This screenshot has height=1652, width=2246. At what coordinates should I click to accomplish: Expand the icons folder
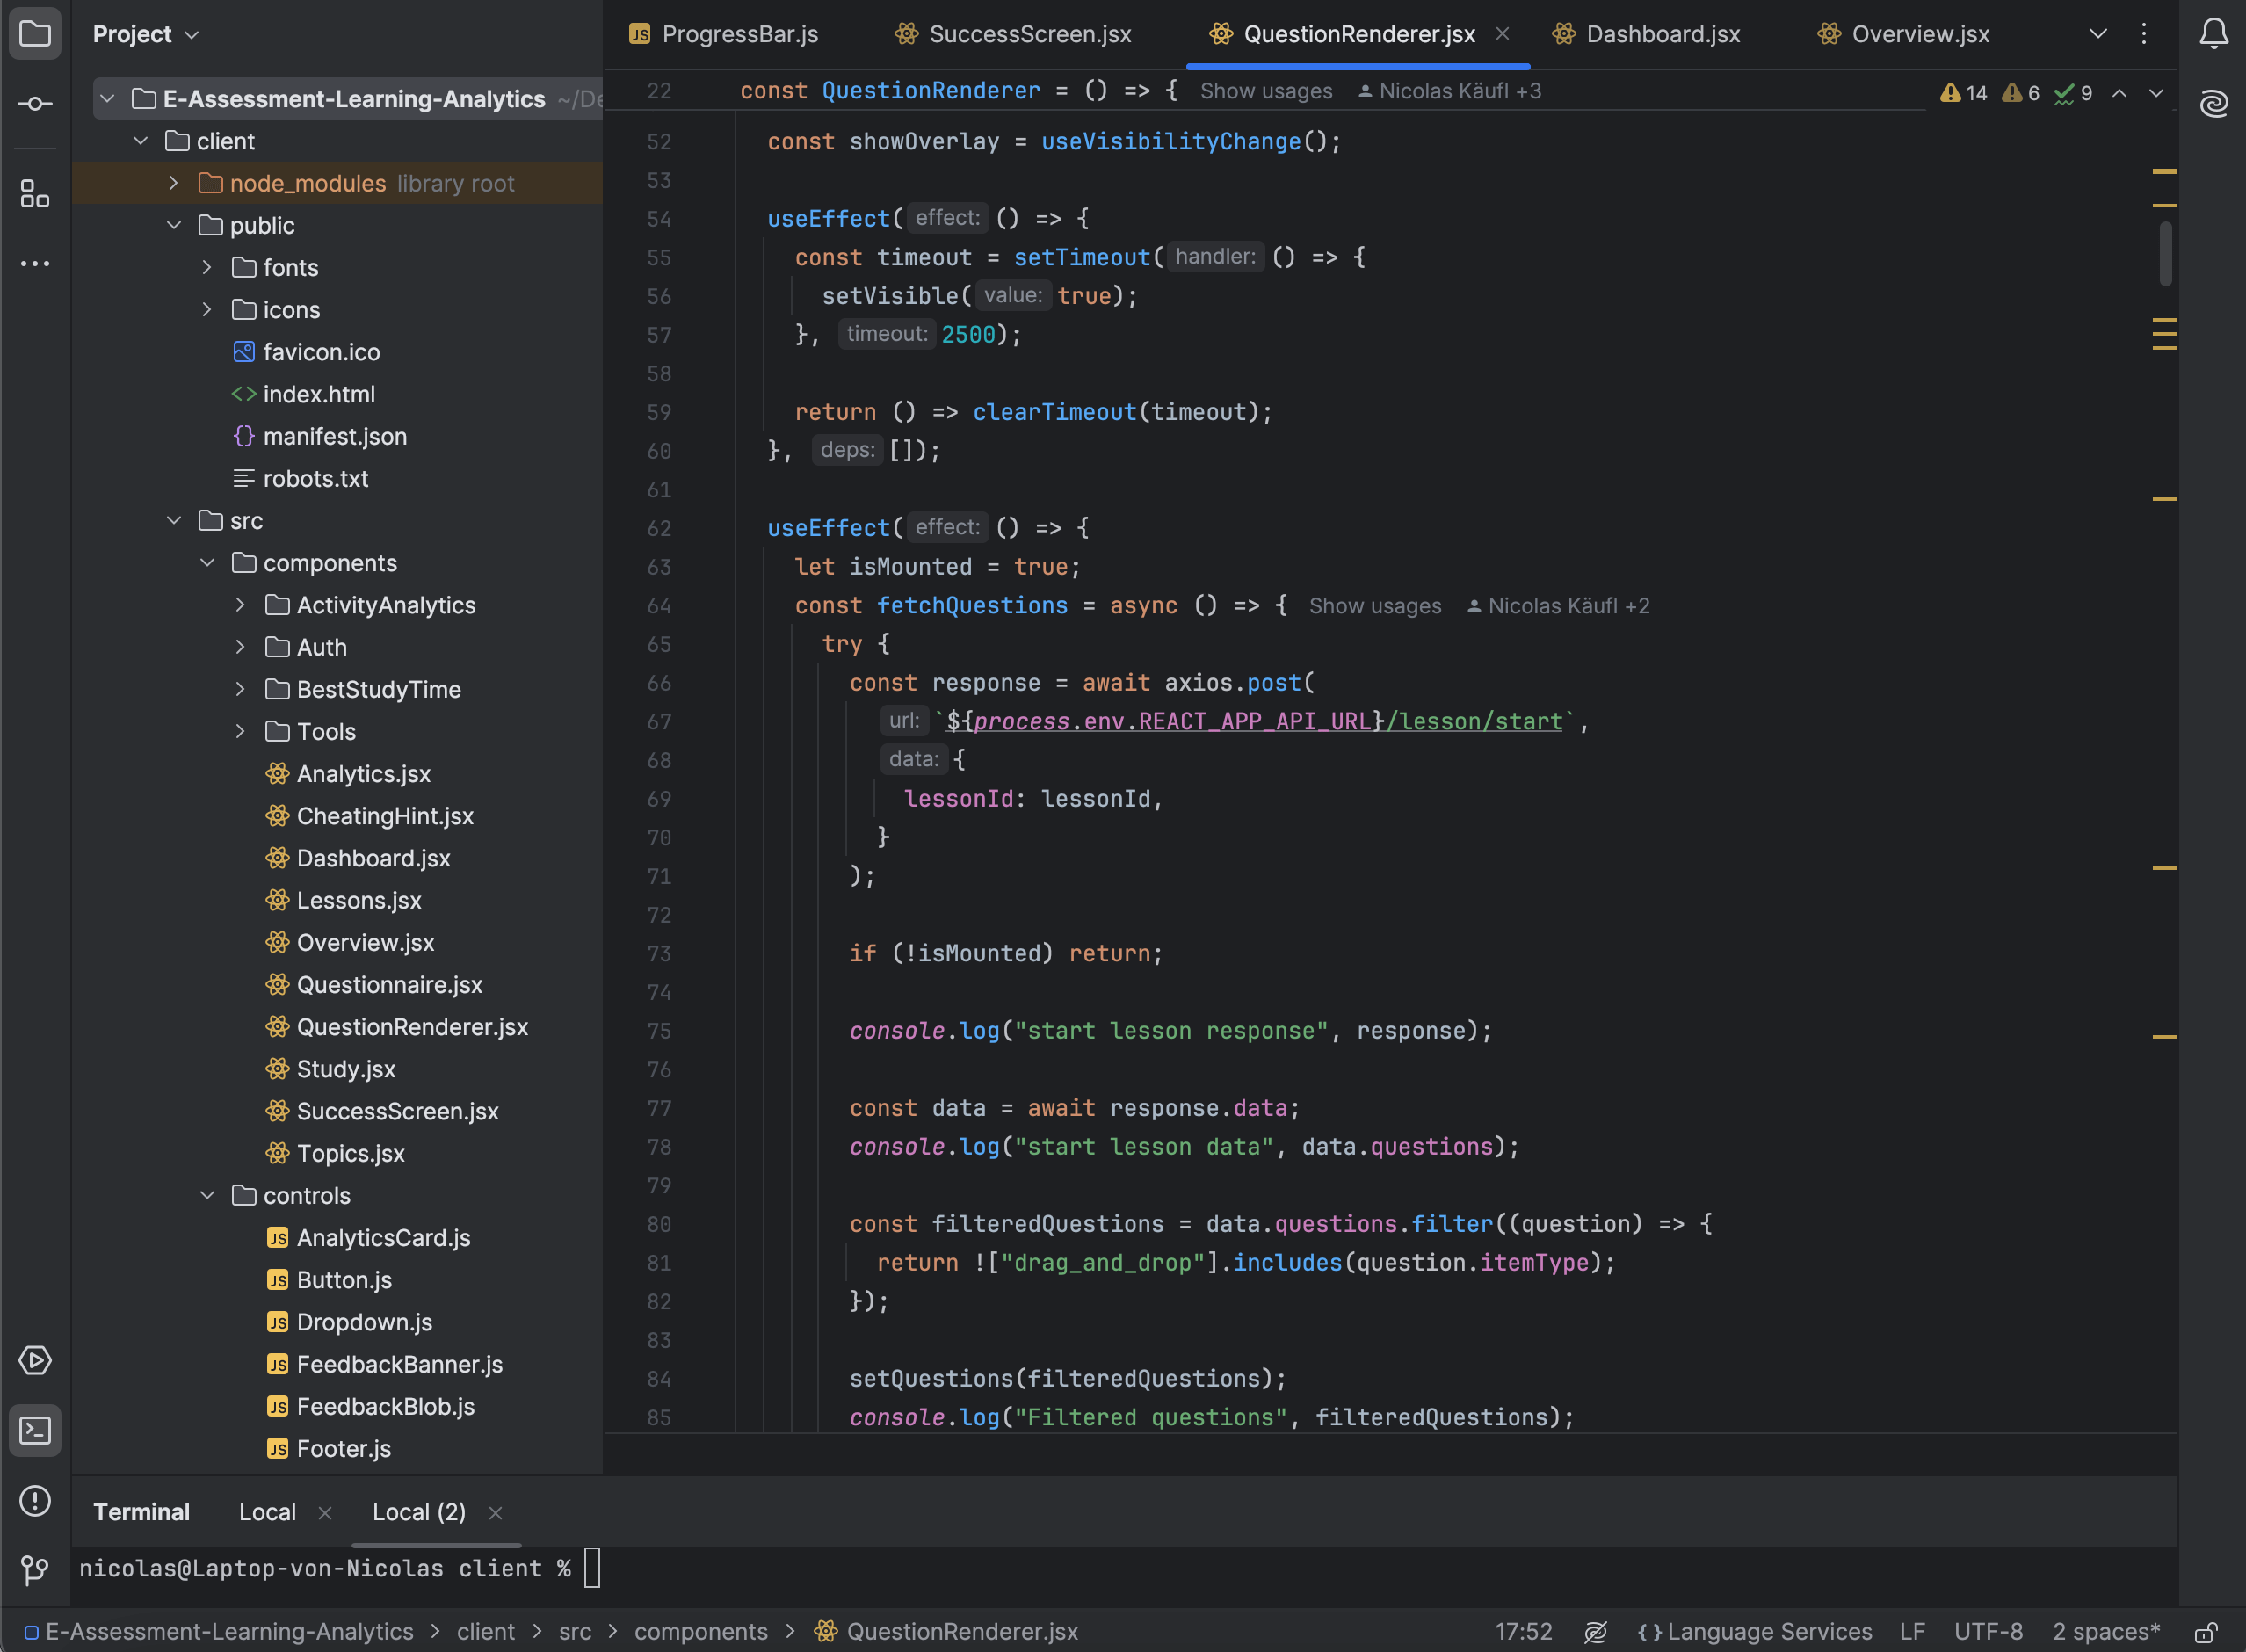coord(206,309)
